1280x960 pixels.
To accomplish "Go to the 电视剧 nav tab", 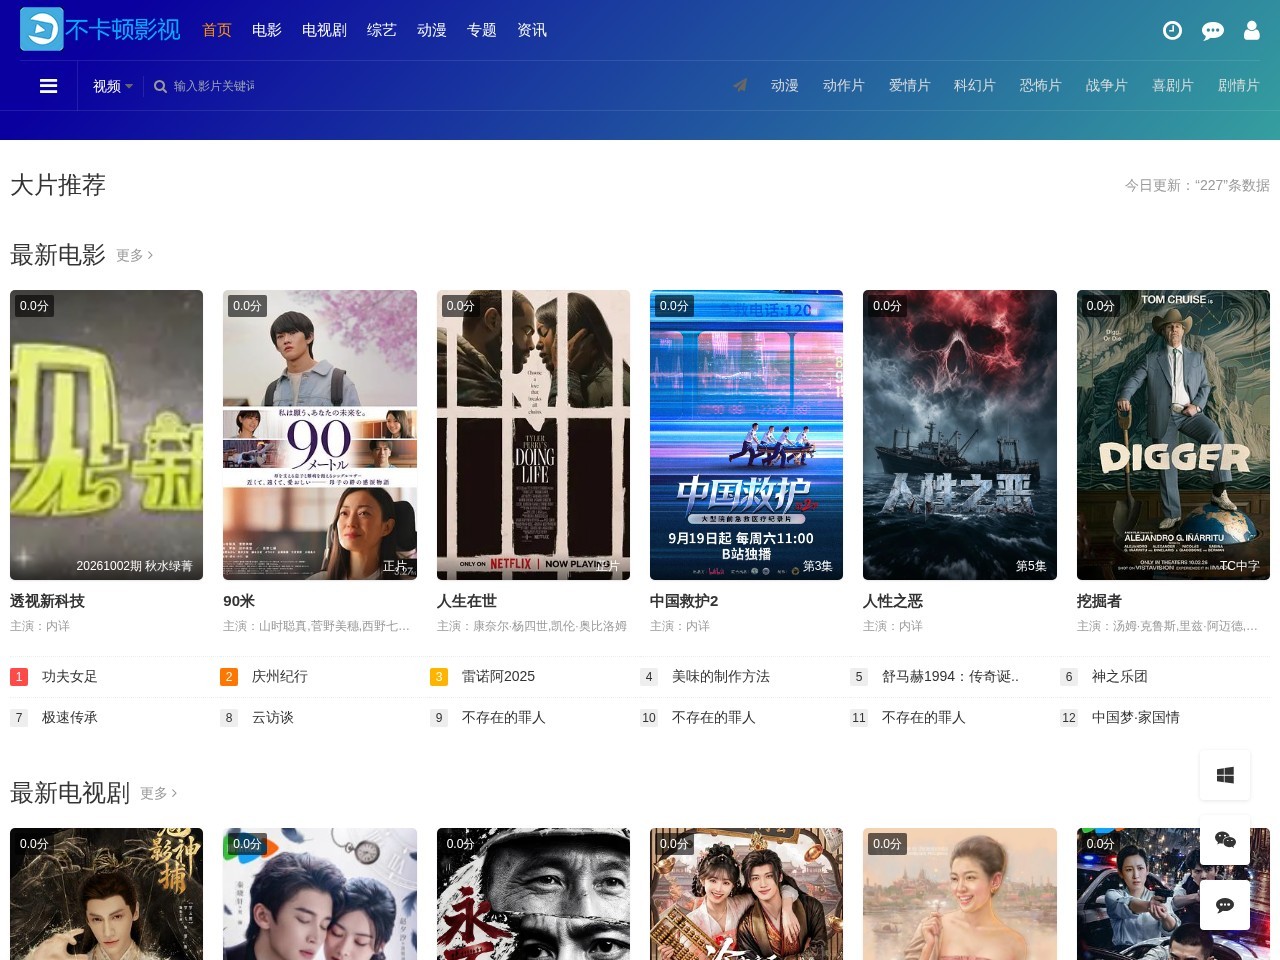I will click(324, 30).
